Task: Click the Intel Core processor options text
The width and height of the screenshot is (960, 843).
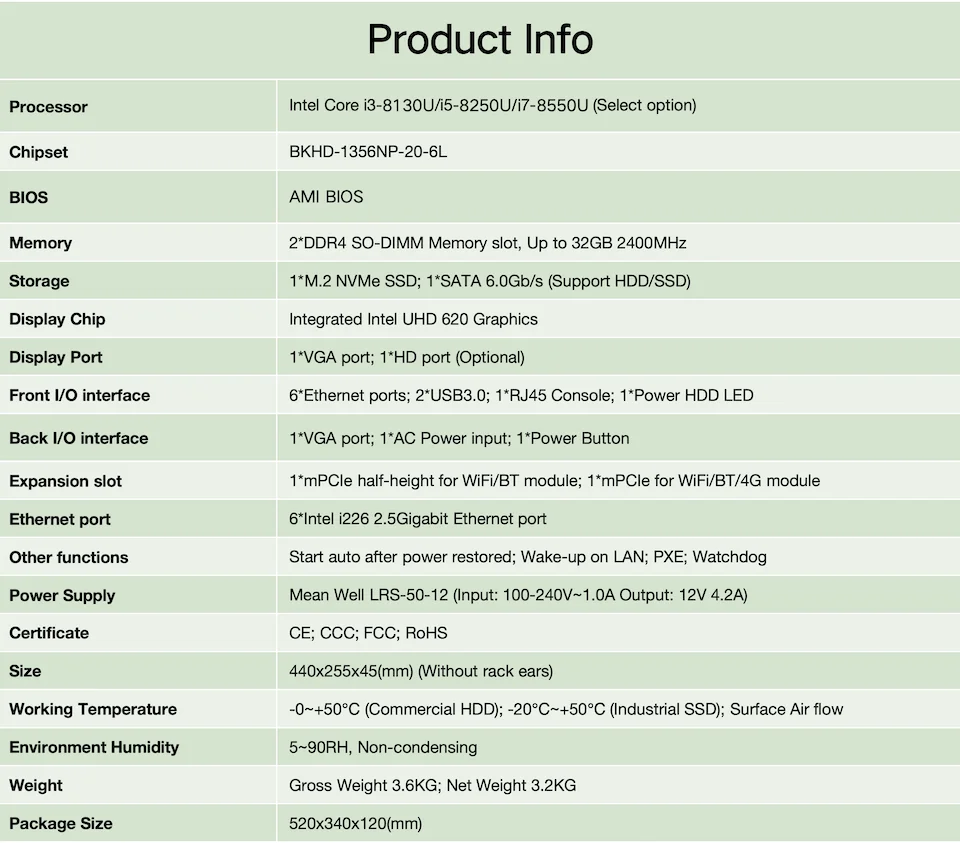Action: click(492, 105)
